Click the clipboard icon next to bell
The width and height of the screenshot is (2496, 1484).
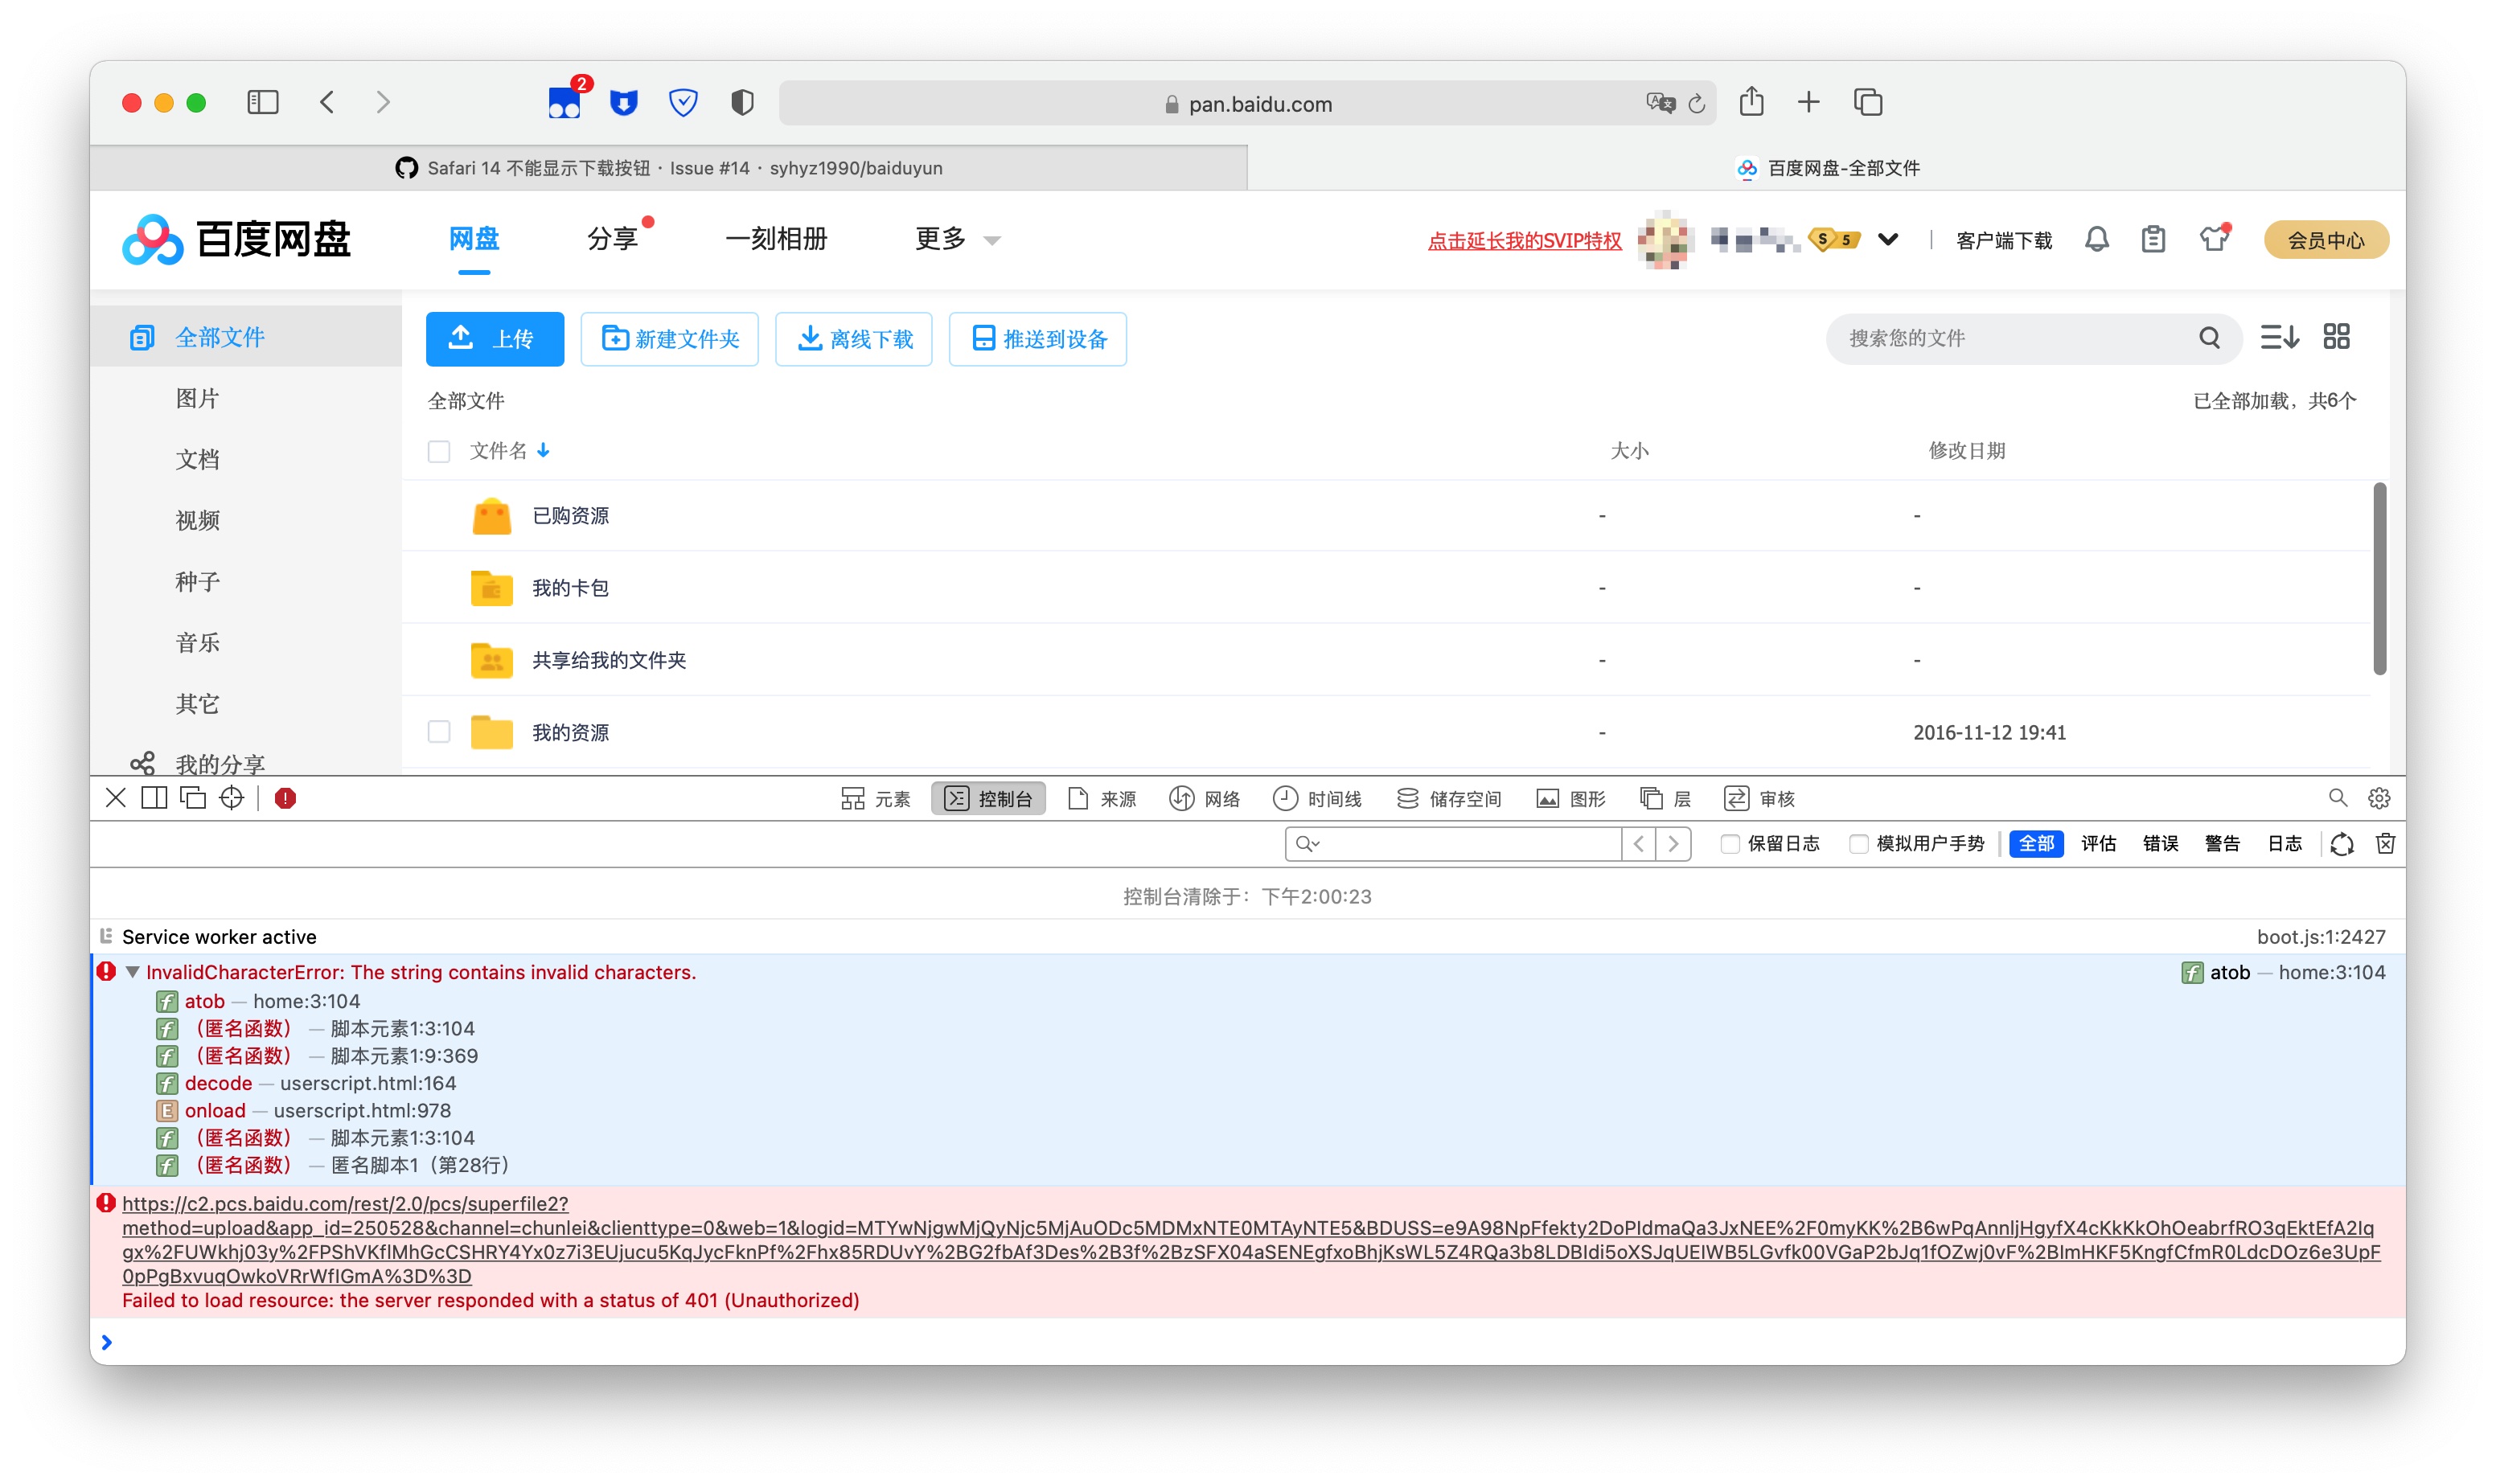click(2153, 240)
